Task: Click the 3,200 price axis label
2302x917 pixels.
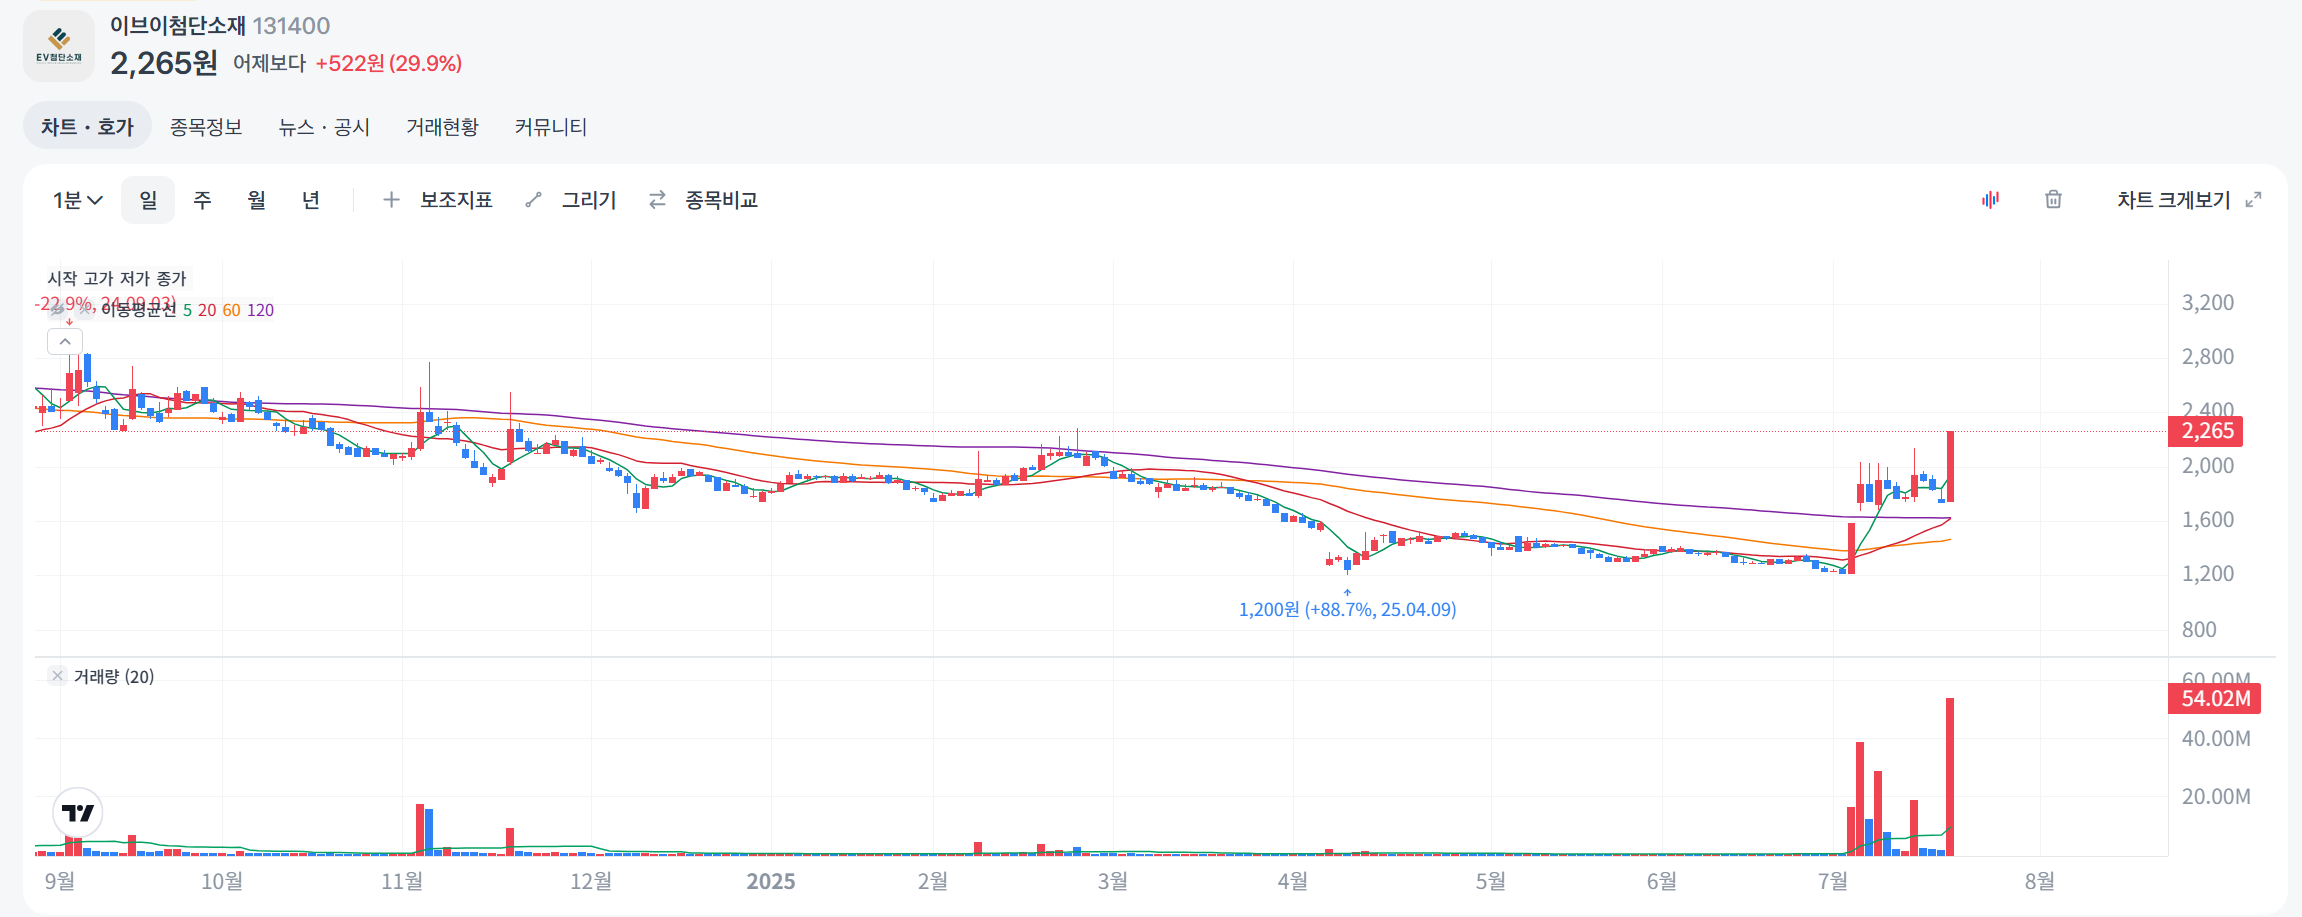Action: (2208, 302)
